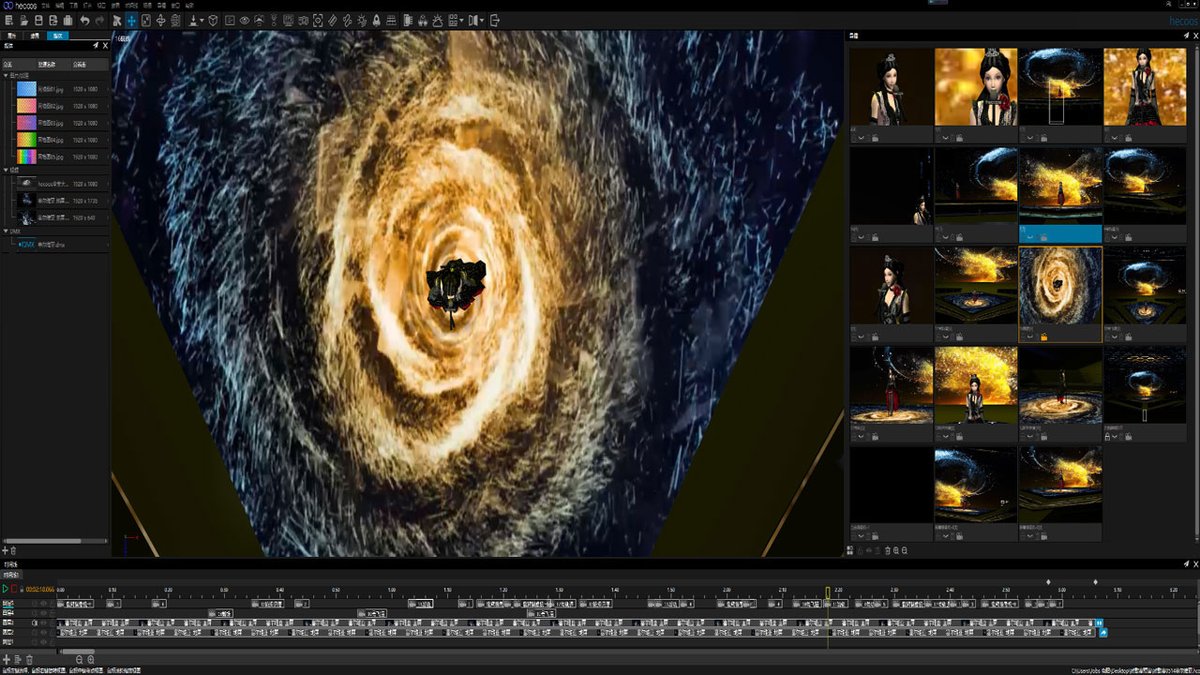Click the Redo arrow in top toolbar
The width and height of the screenshot is (1200, 675).
coord(100,20)
